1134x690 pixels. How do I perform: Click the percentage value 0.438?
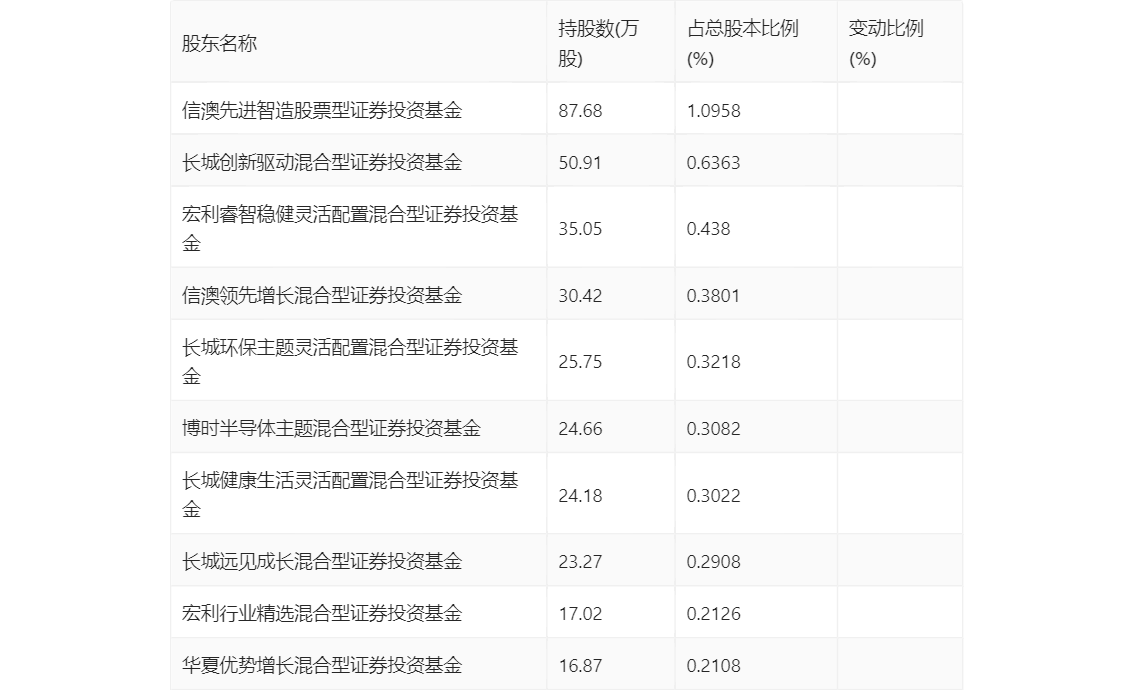pos(708,229)
